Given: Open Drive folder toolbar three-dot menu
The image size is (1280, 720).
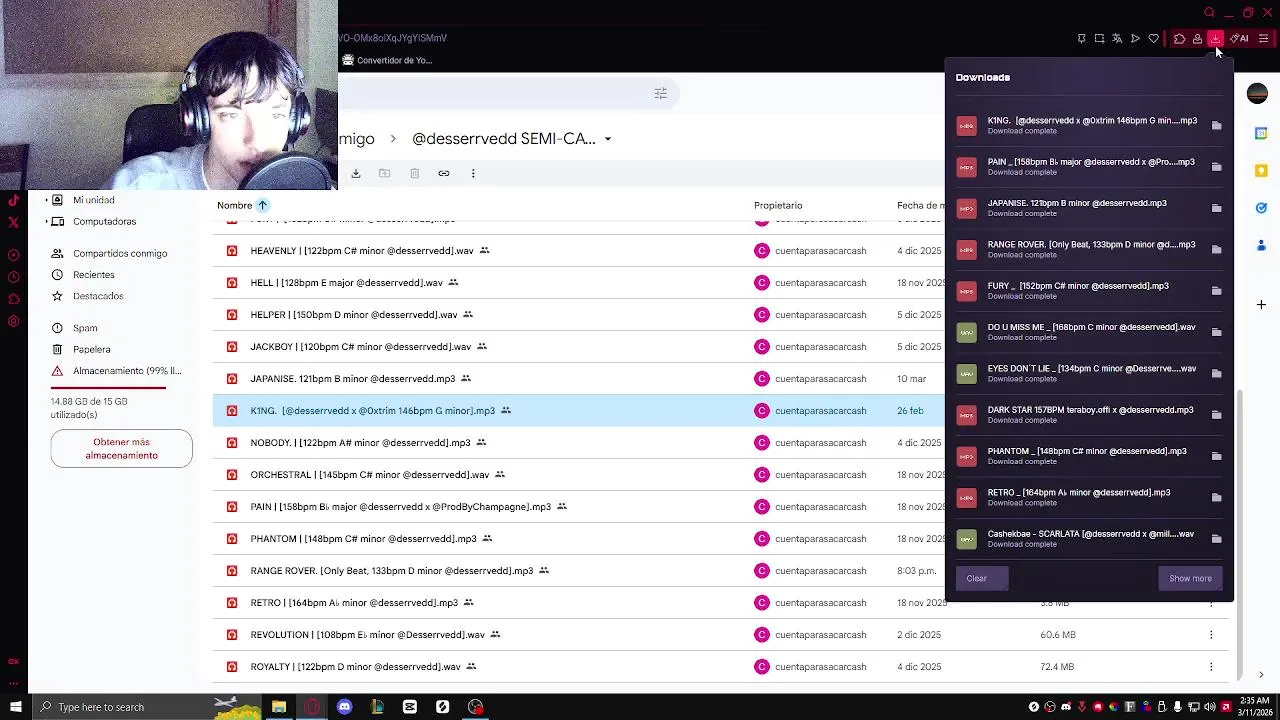Looking at the screenshot, I should coord(473,173).
